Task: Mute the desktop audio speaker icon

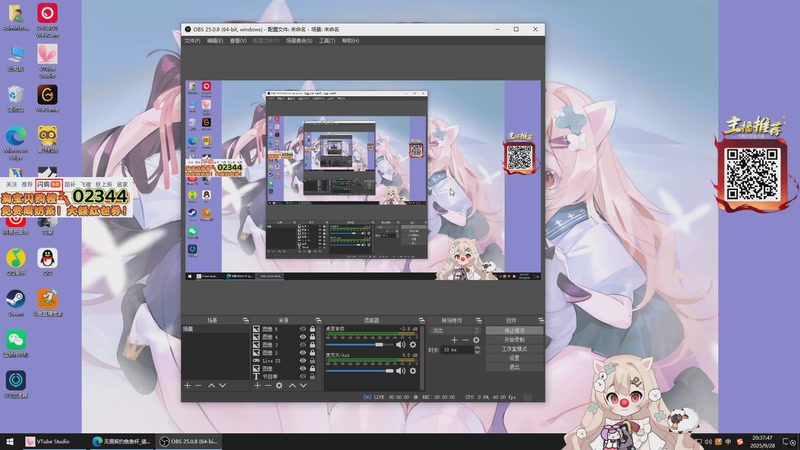Action: click(401, 345)
